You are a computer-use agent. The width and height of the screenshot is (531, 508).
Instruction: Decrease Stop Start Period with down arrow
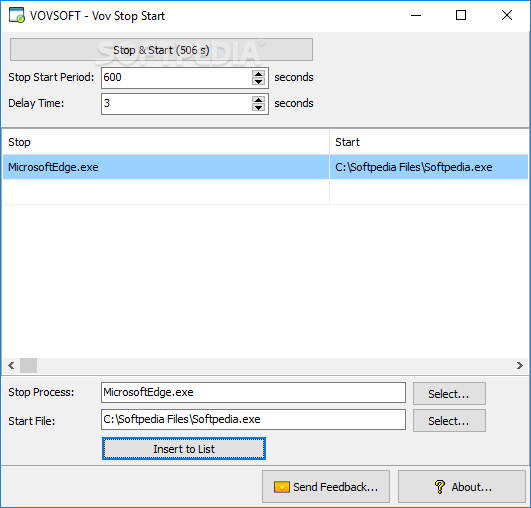coord(259,82)
